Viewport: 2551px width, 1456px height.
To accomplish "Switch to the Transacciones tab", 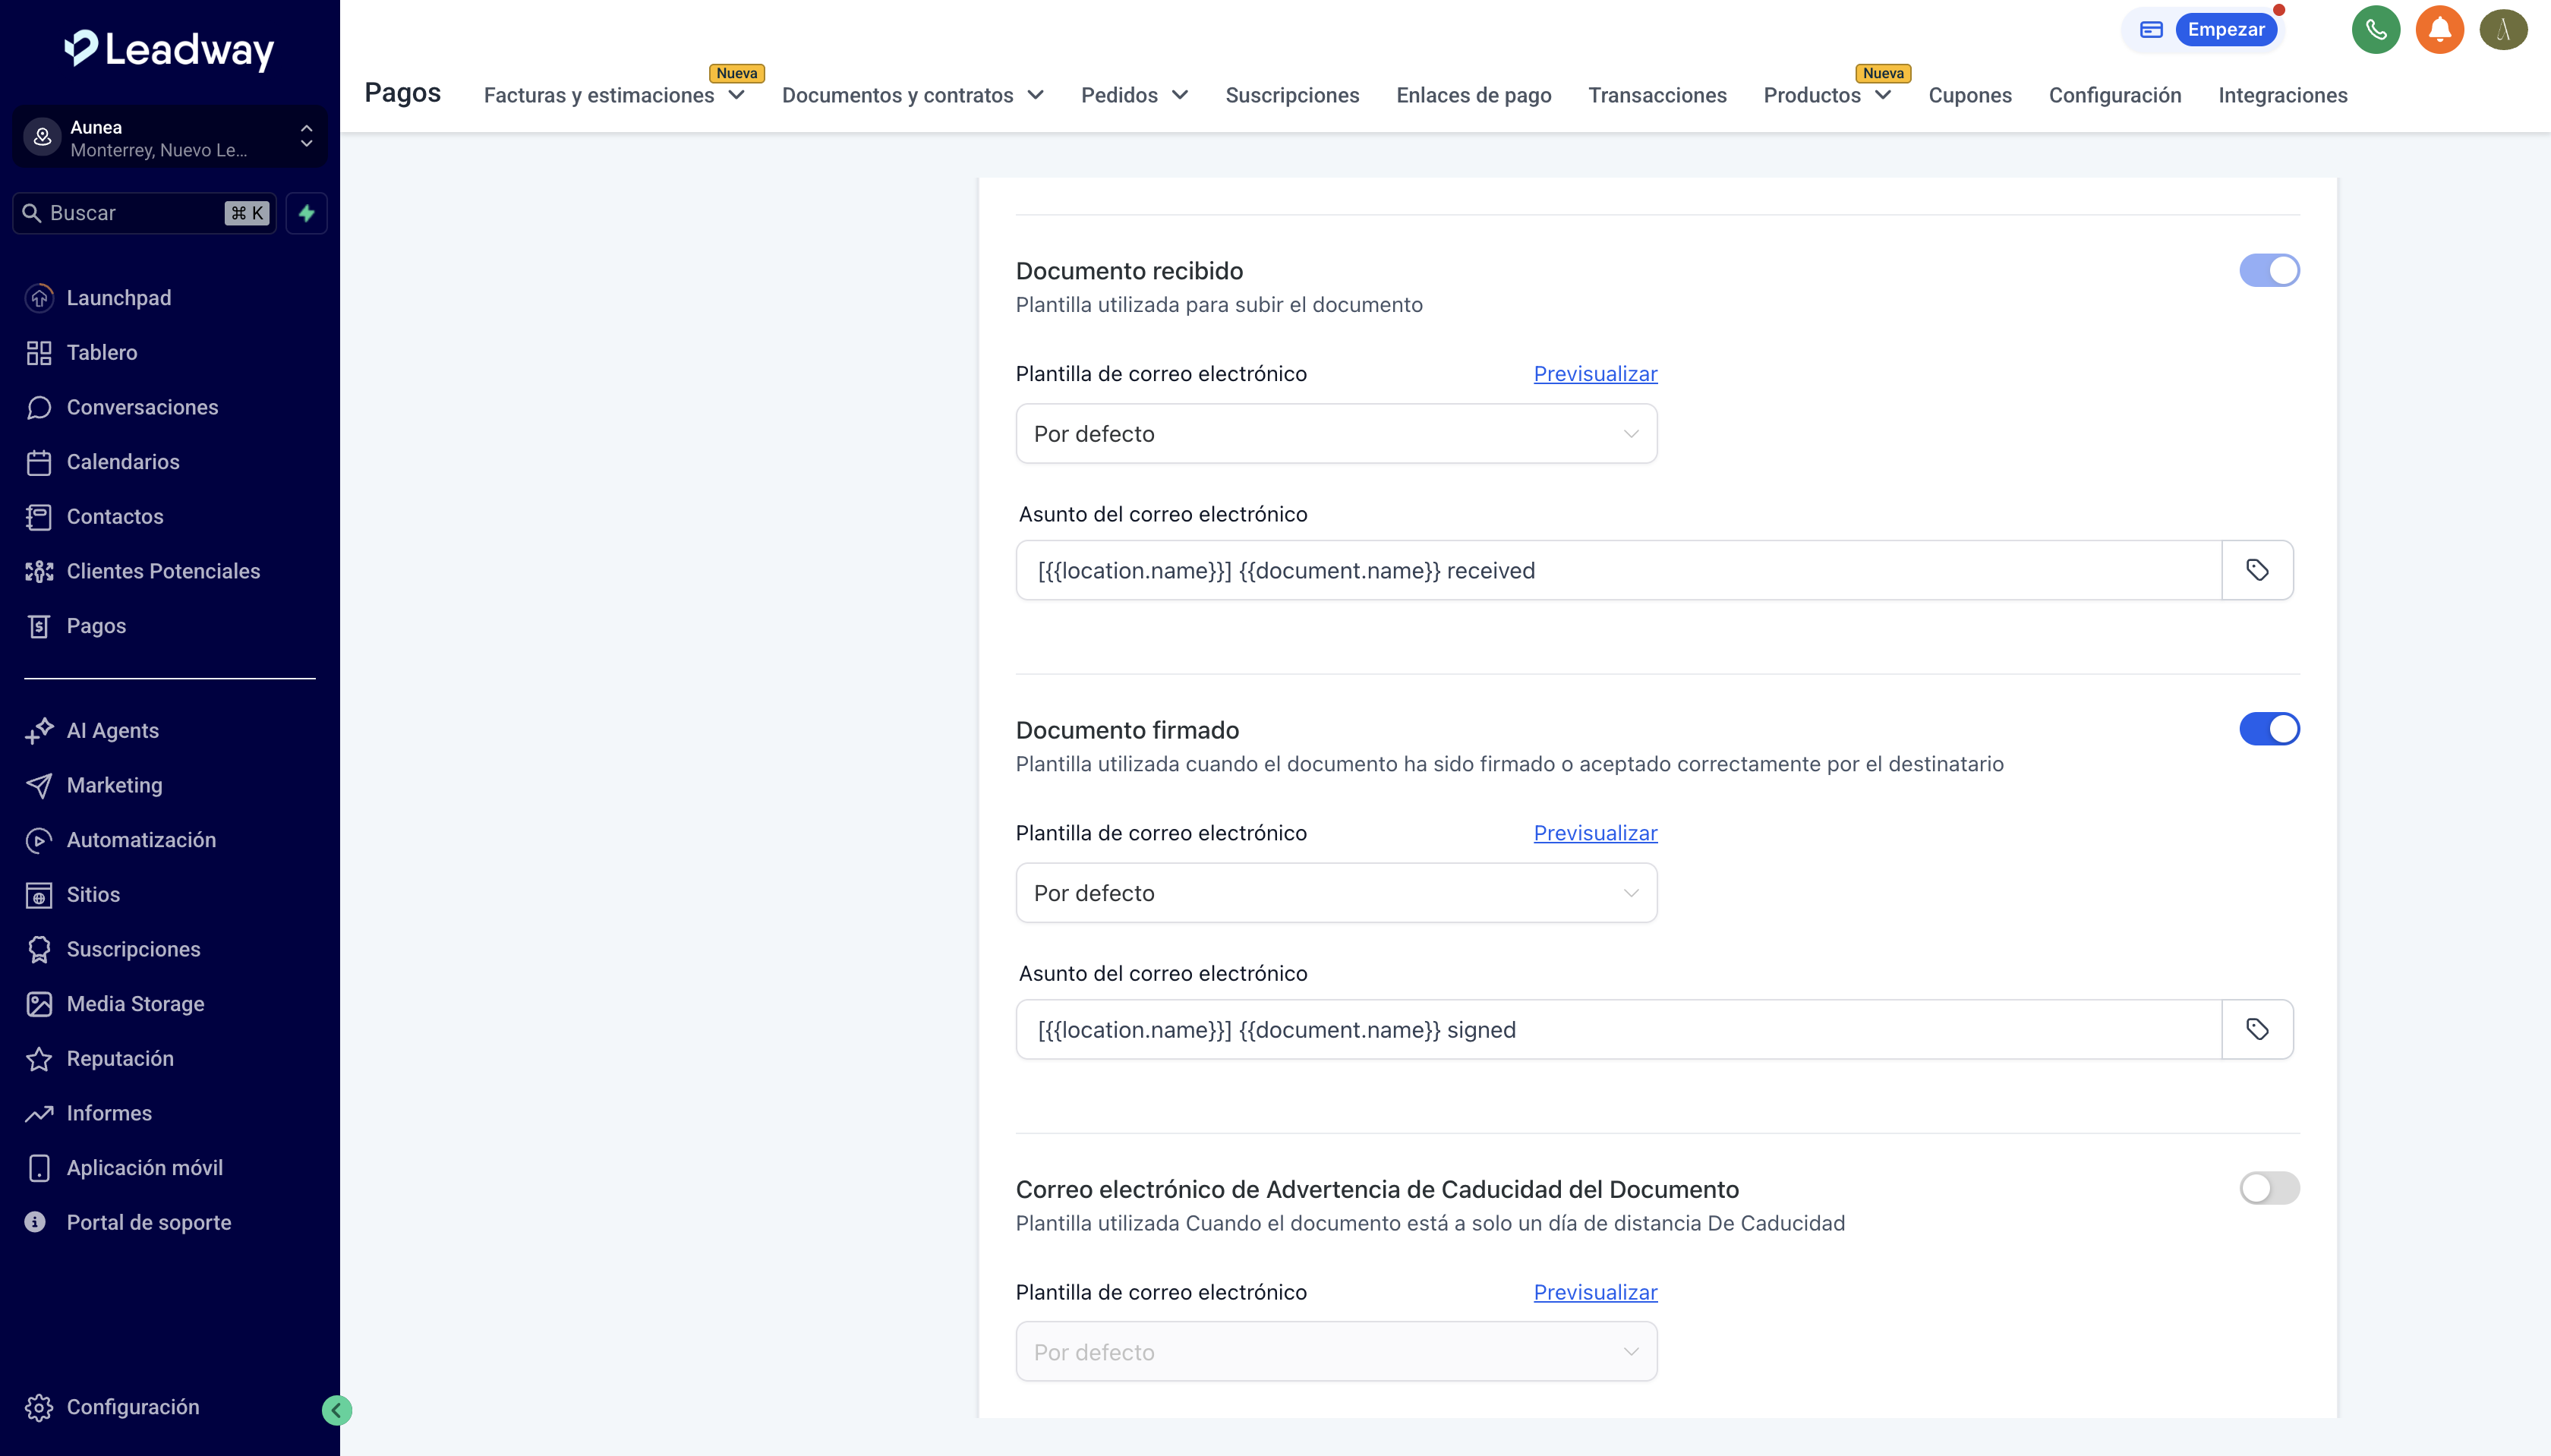I will coord(1657,95).
